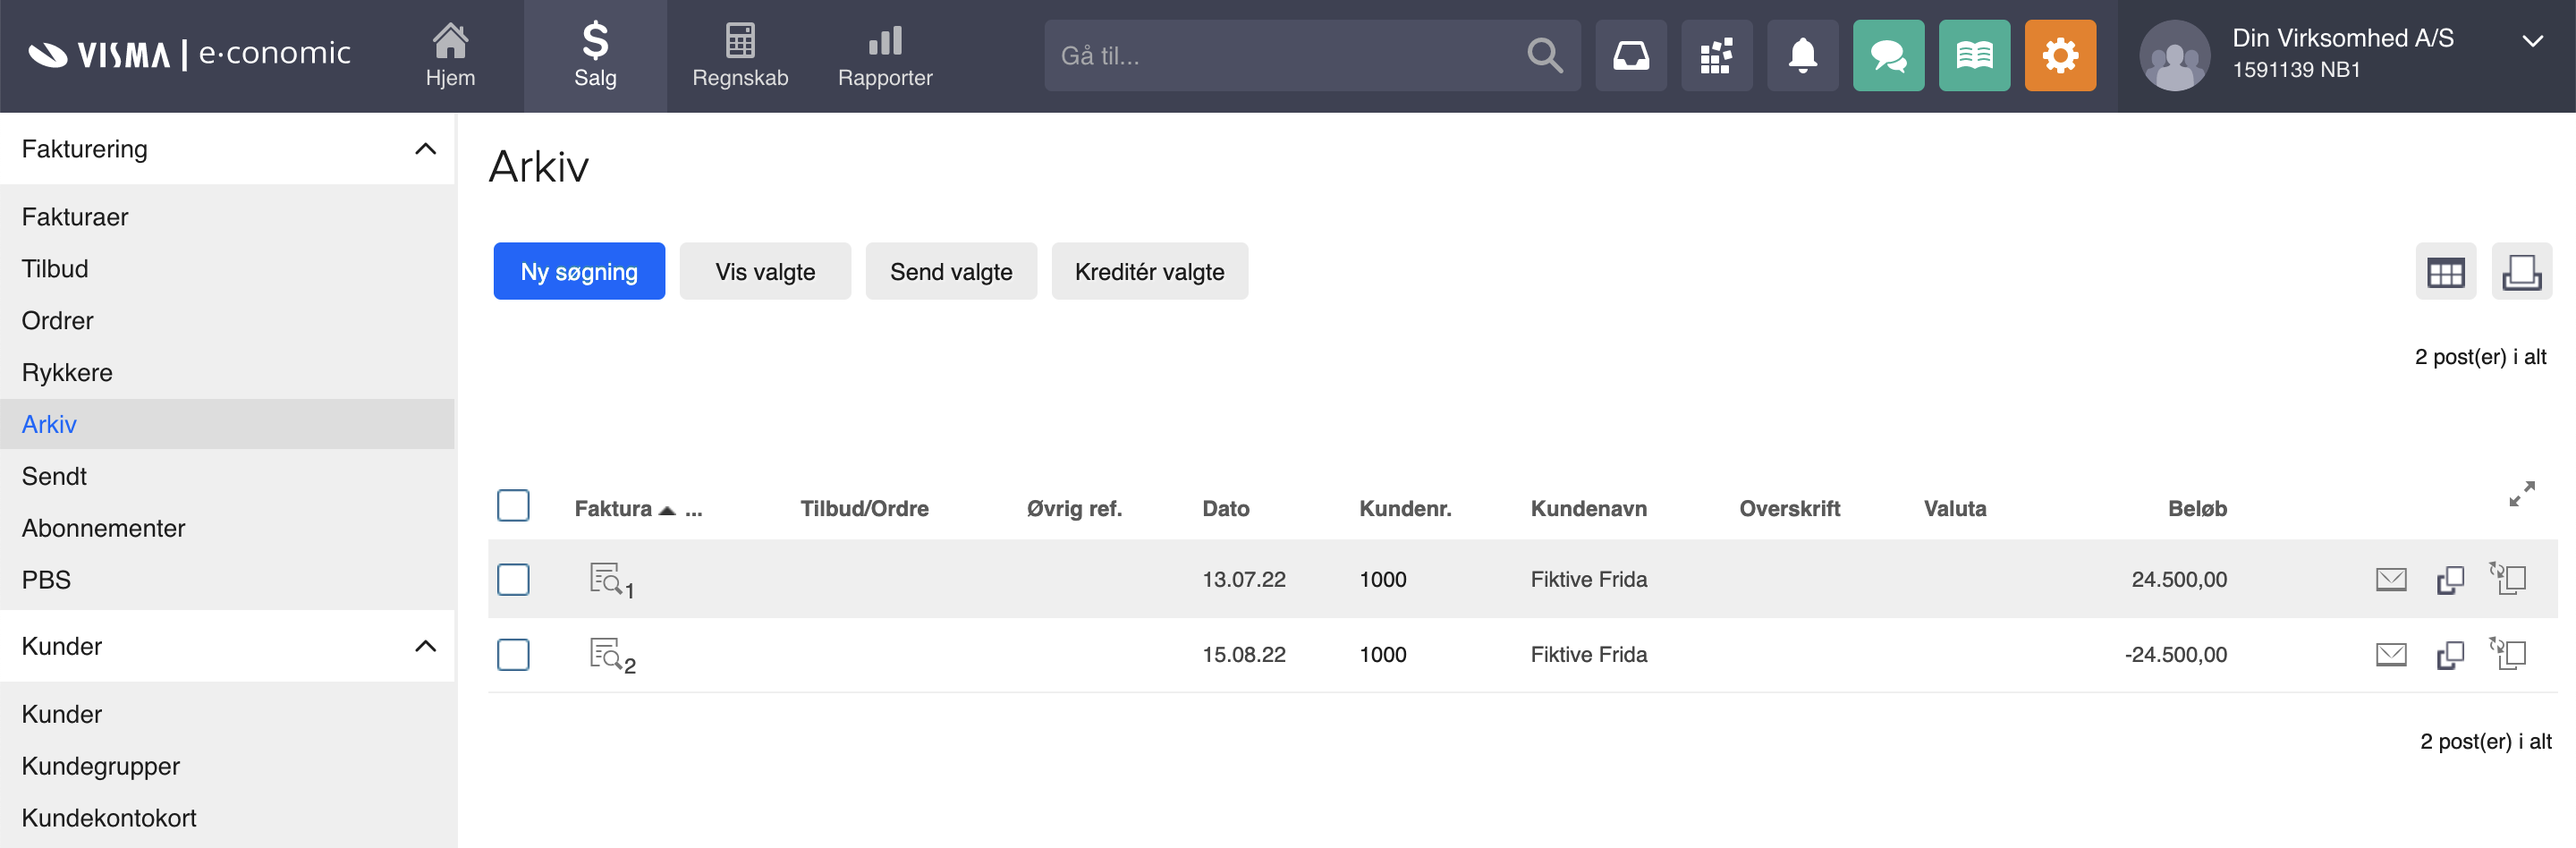Check the box for invoice 1
The width and height of the screenshot is (2576, 848).
coord(513,580)
